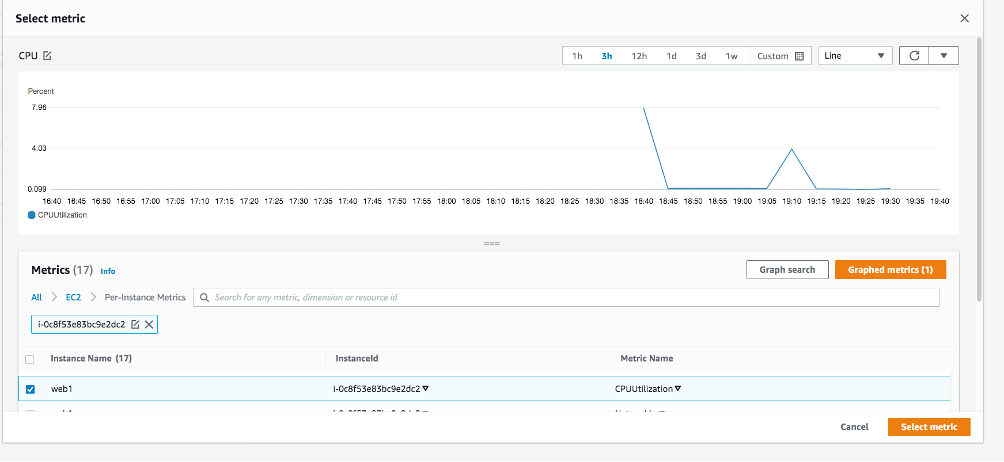Click the panel resize handle below graph
This screenshot has width=1004, height=462.
coord(492,244)
